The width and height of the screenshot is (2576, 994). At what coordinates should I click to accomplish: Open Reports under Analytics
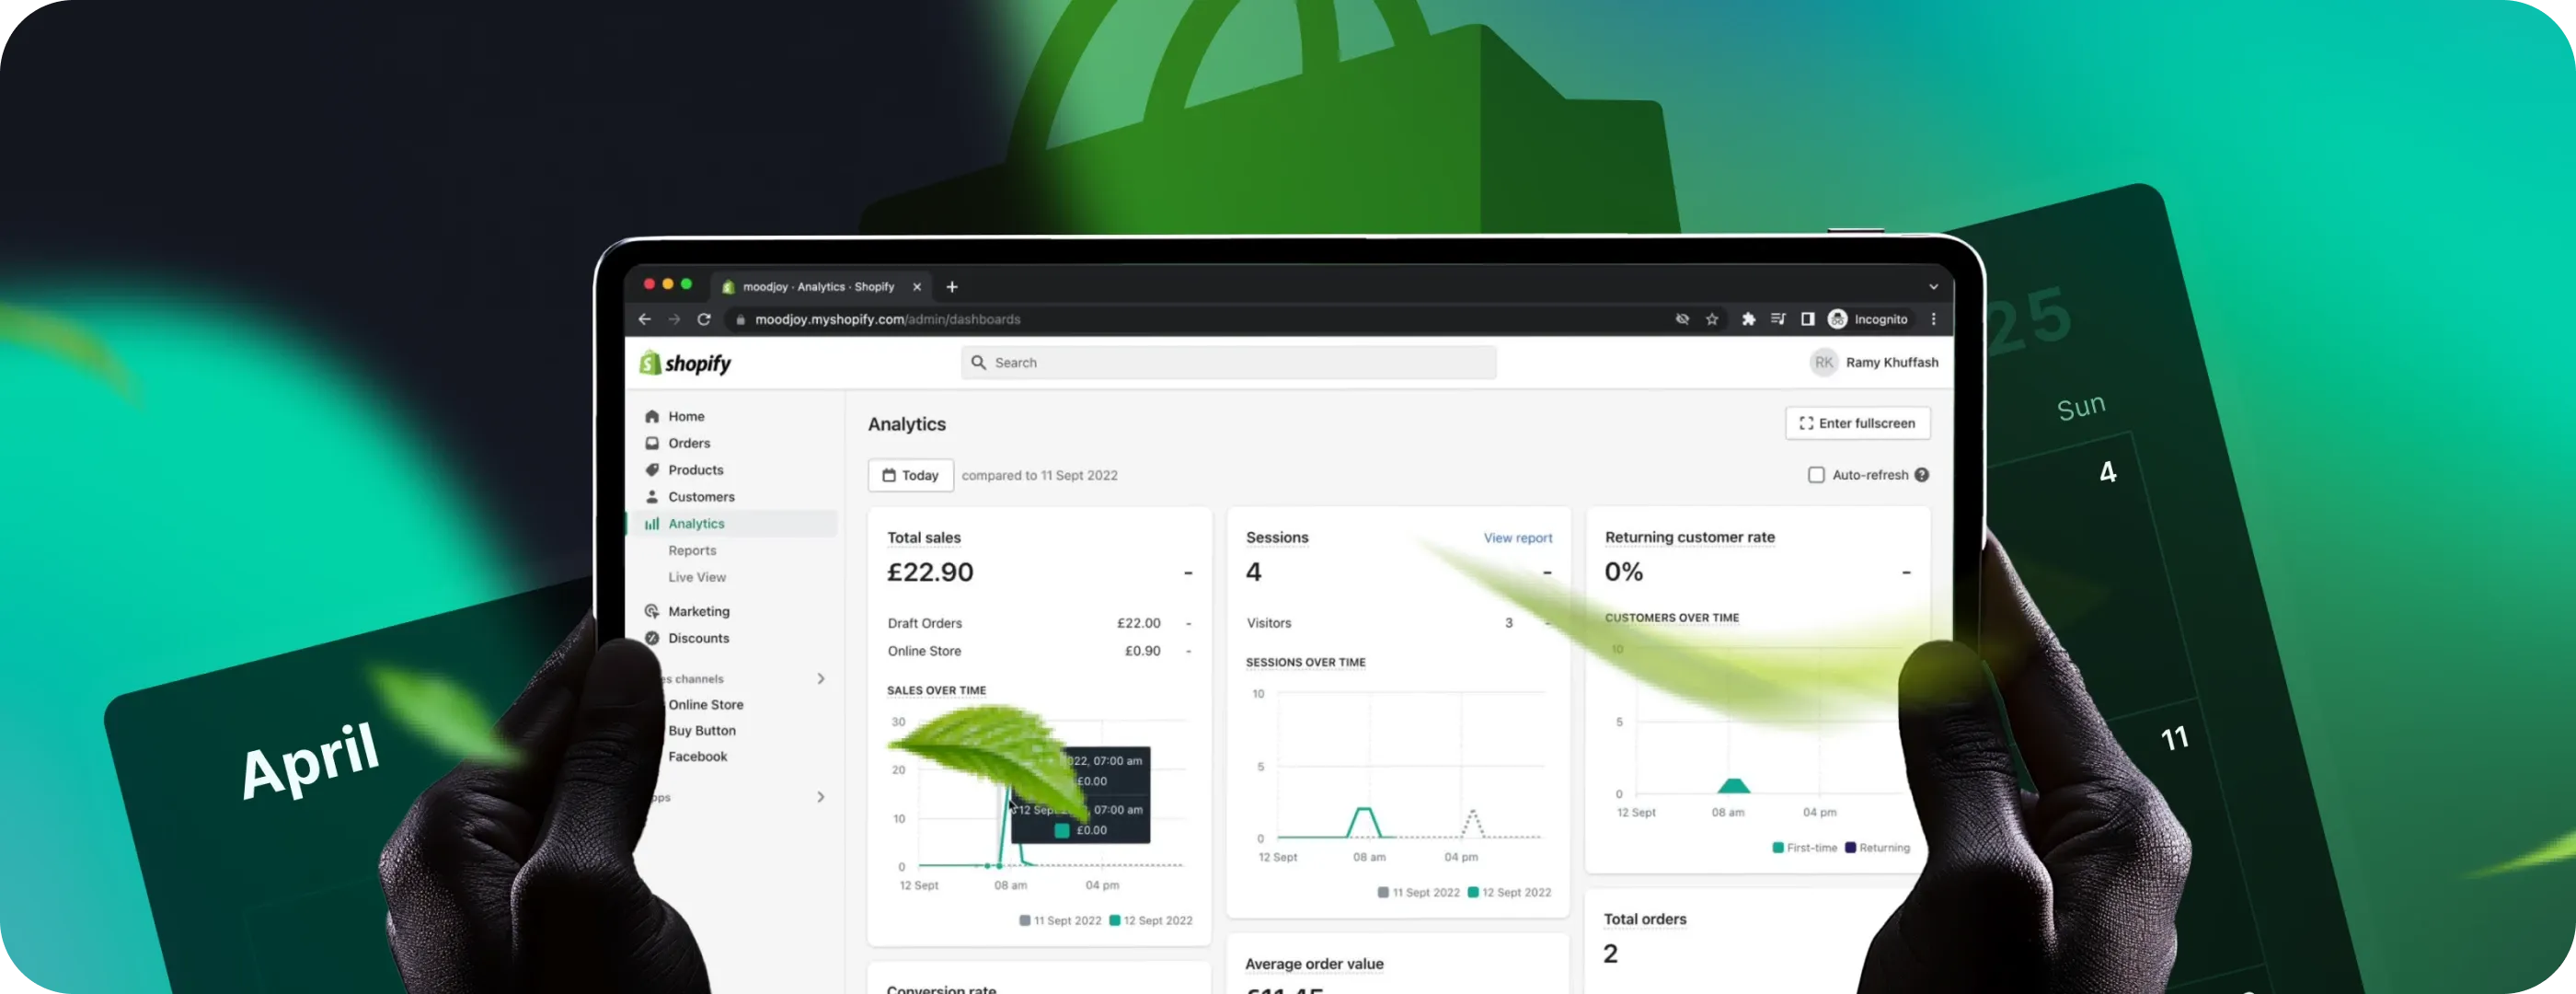[x=692, y=551]
